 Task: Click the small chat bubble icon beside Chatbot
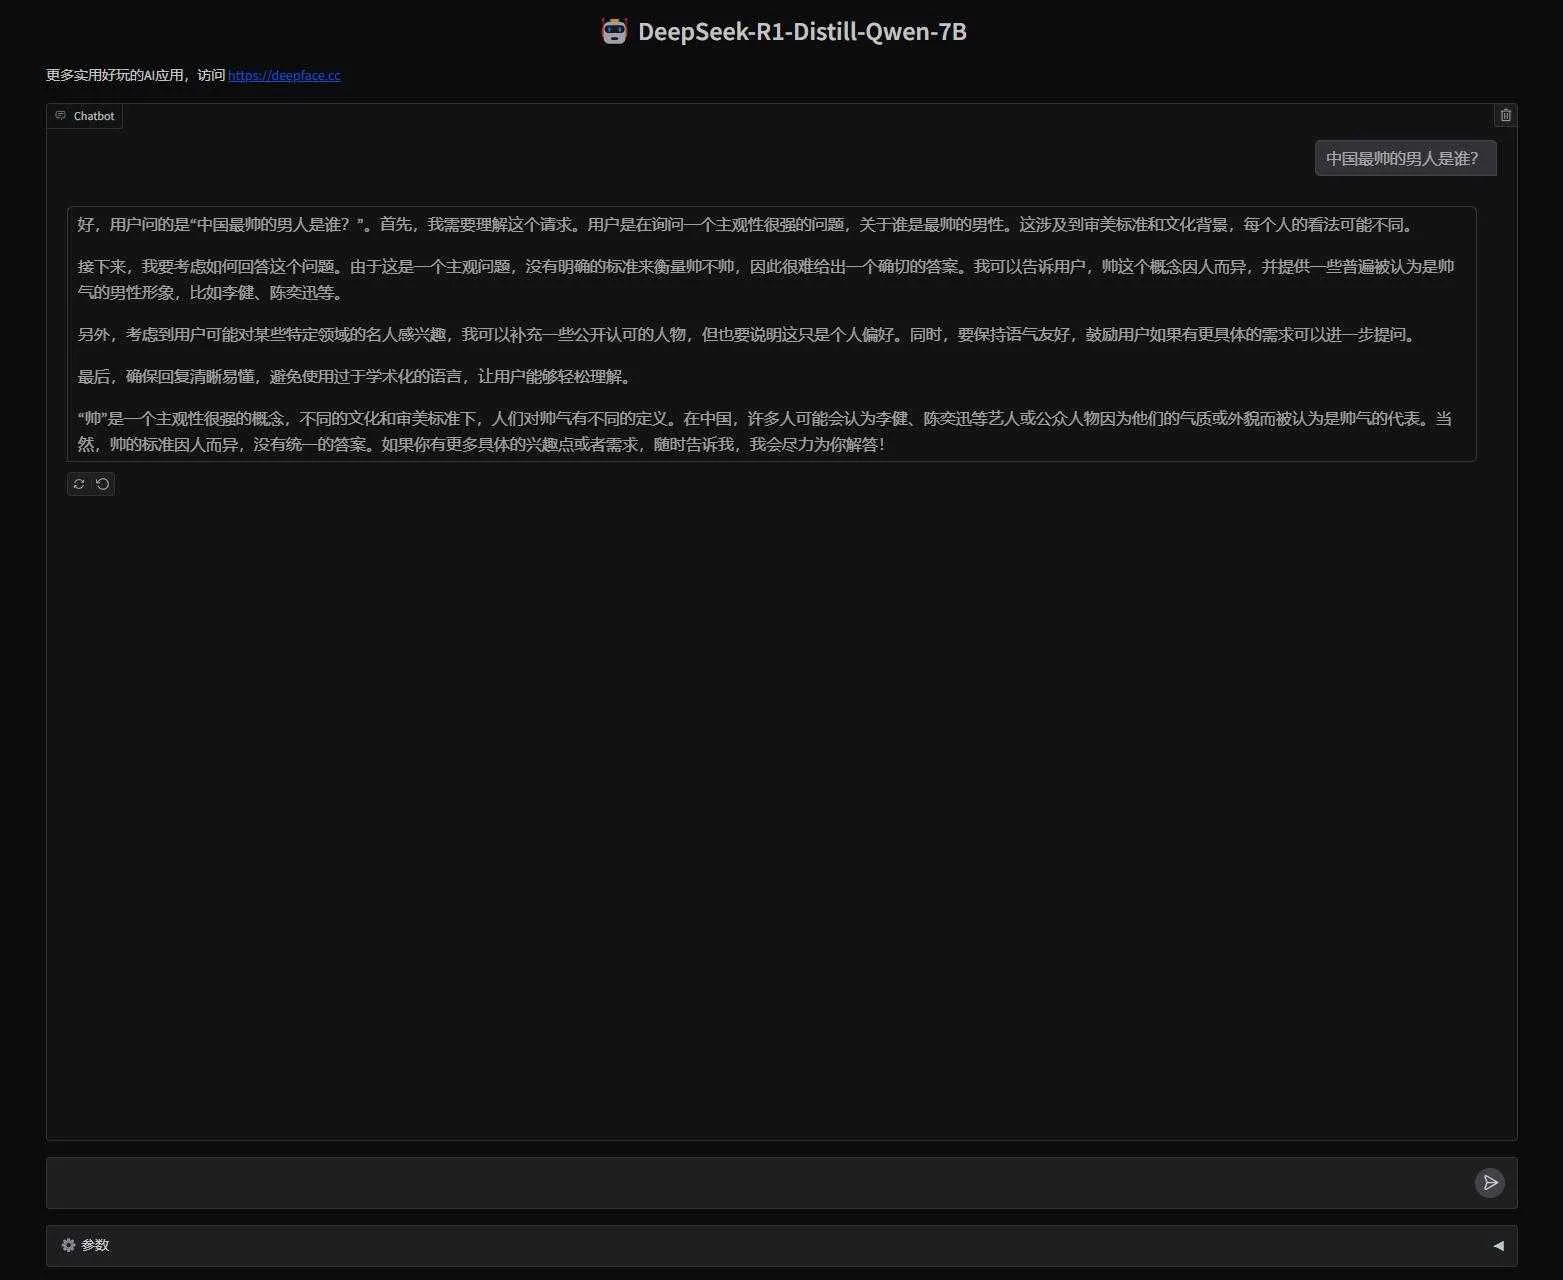(x=61, y=116)
